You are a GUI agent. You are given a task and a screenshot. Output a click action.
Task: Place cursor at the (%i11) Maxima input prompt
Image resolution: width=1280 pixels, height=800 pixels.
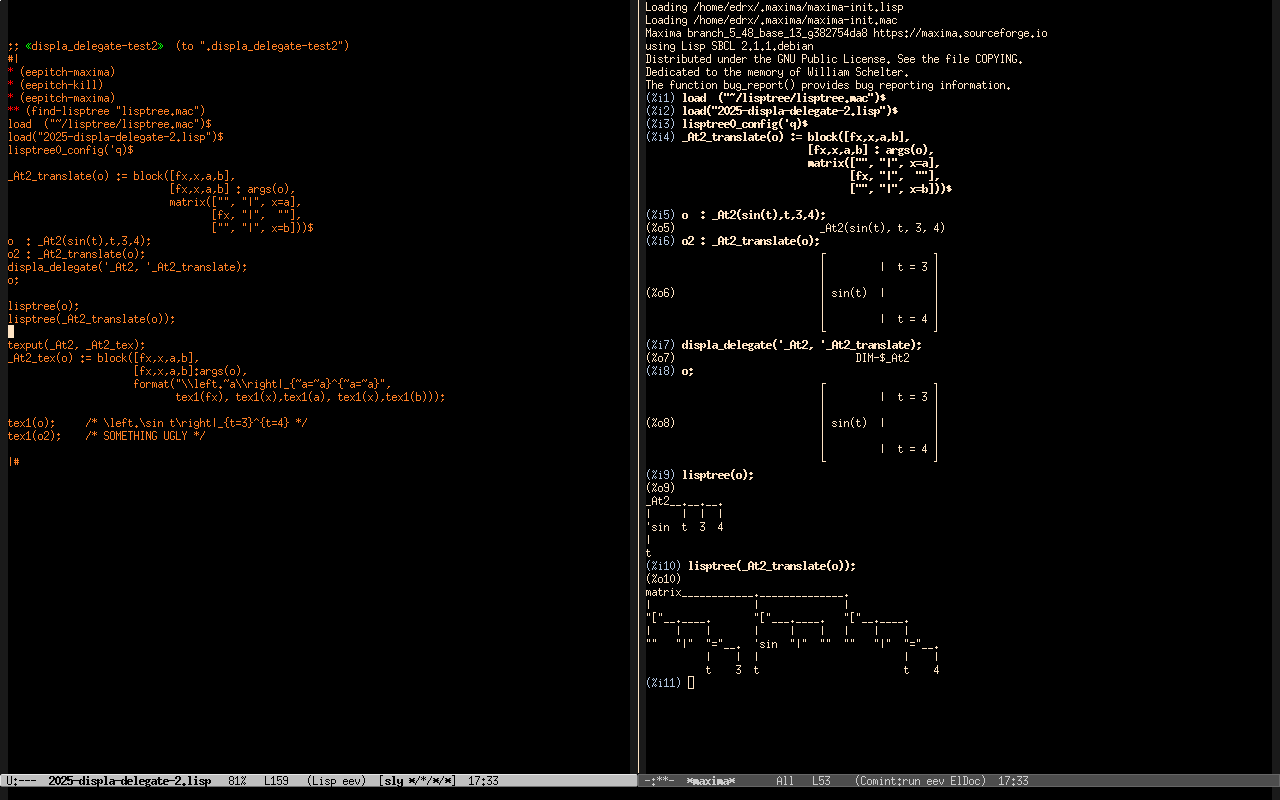(691, 683)
